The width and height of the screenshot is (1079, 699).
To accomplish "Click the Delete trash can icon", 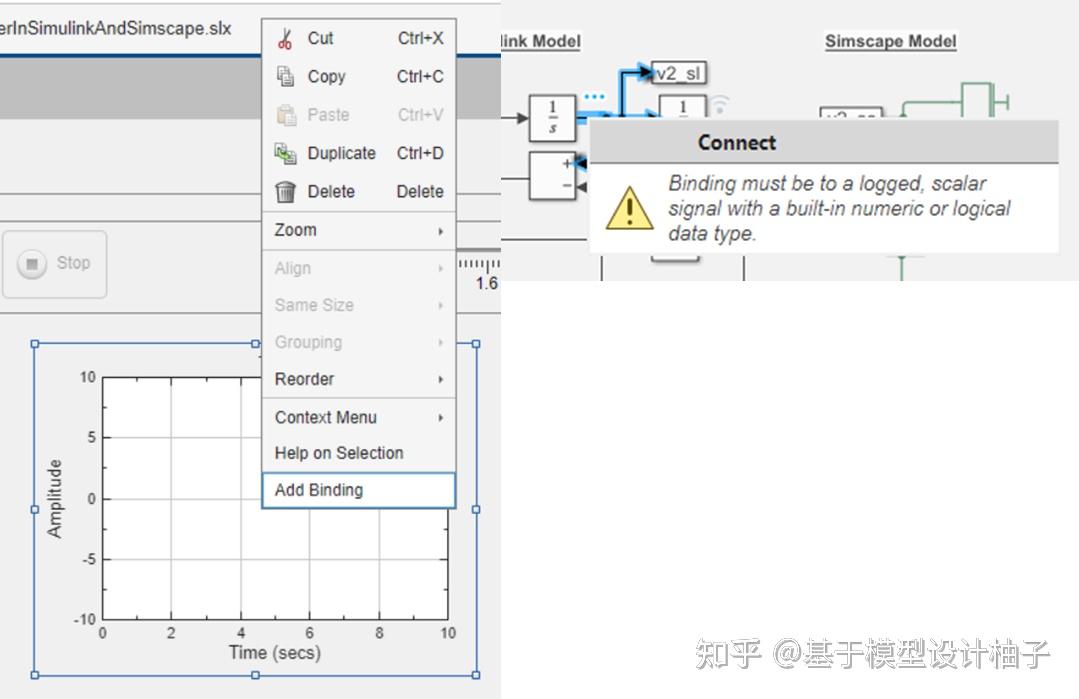I will coord(284,191).
